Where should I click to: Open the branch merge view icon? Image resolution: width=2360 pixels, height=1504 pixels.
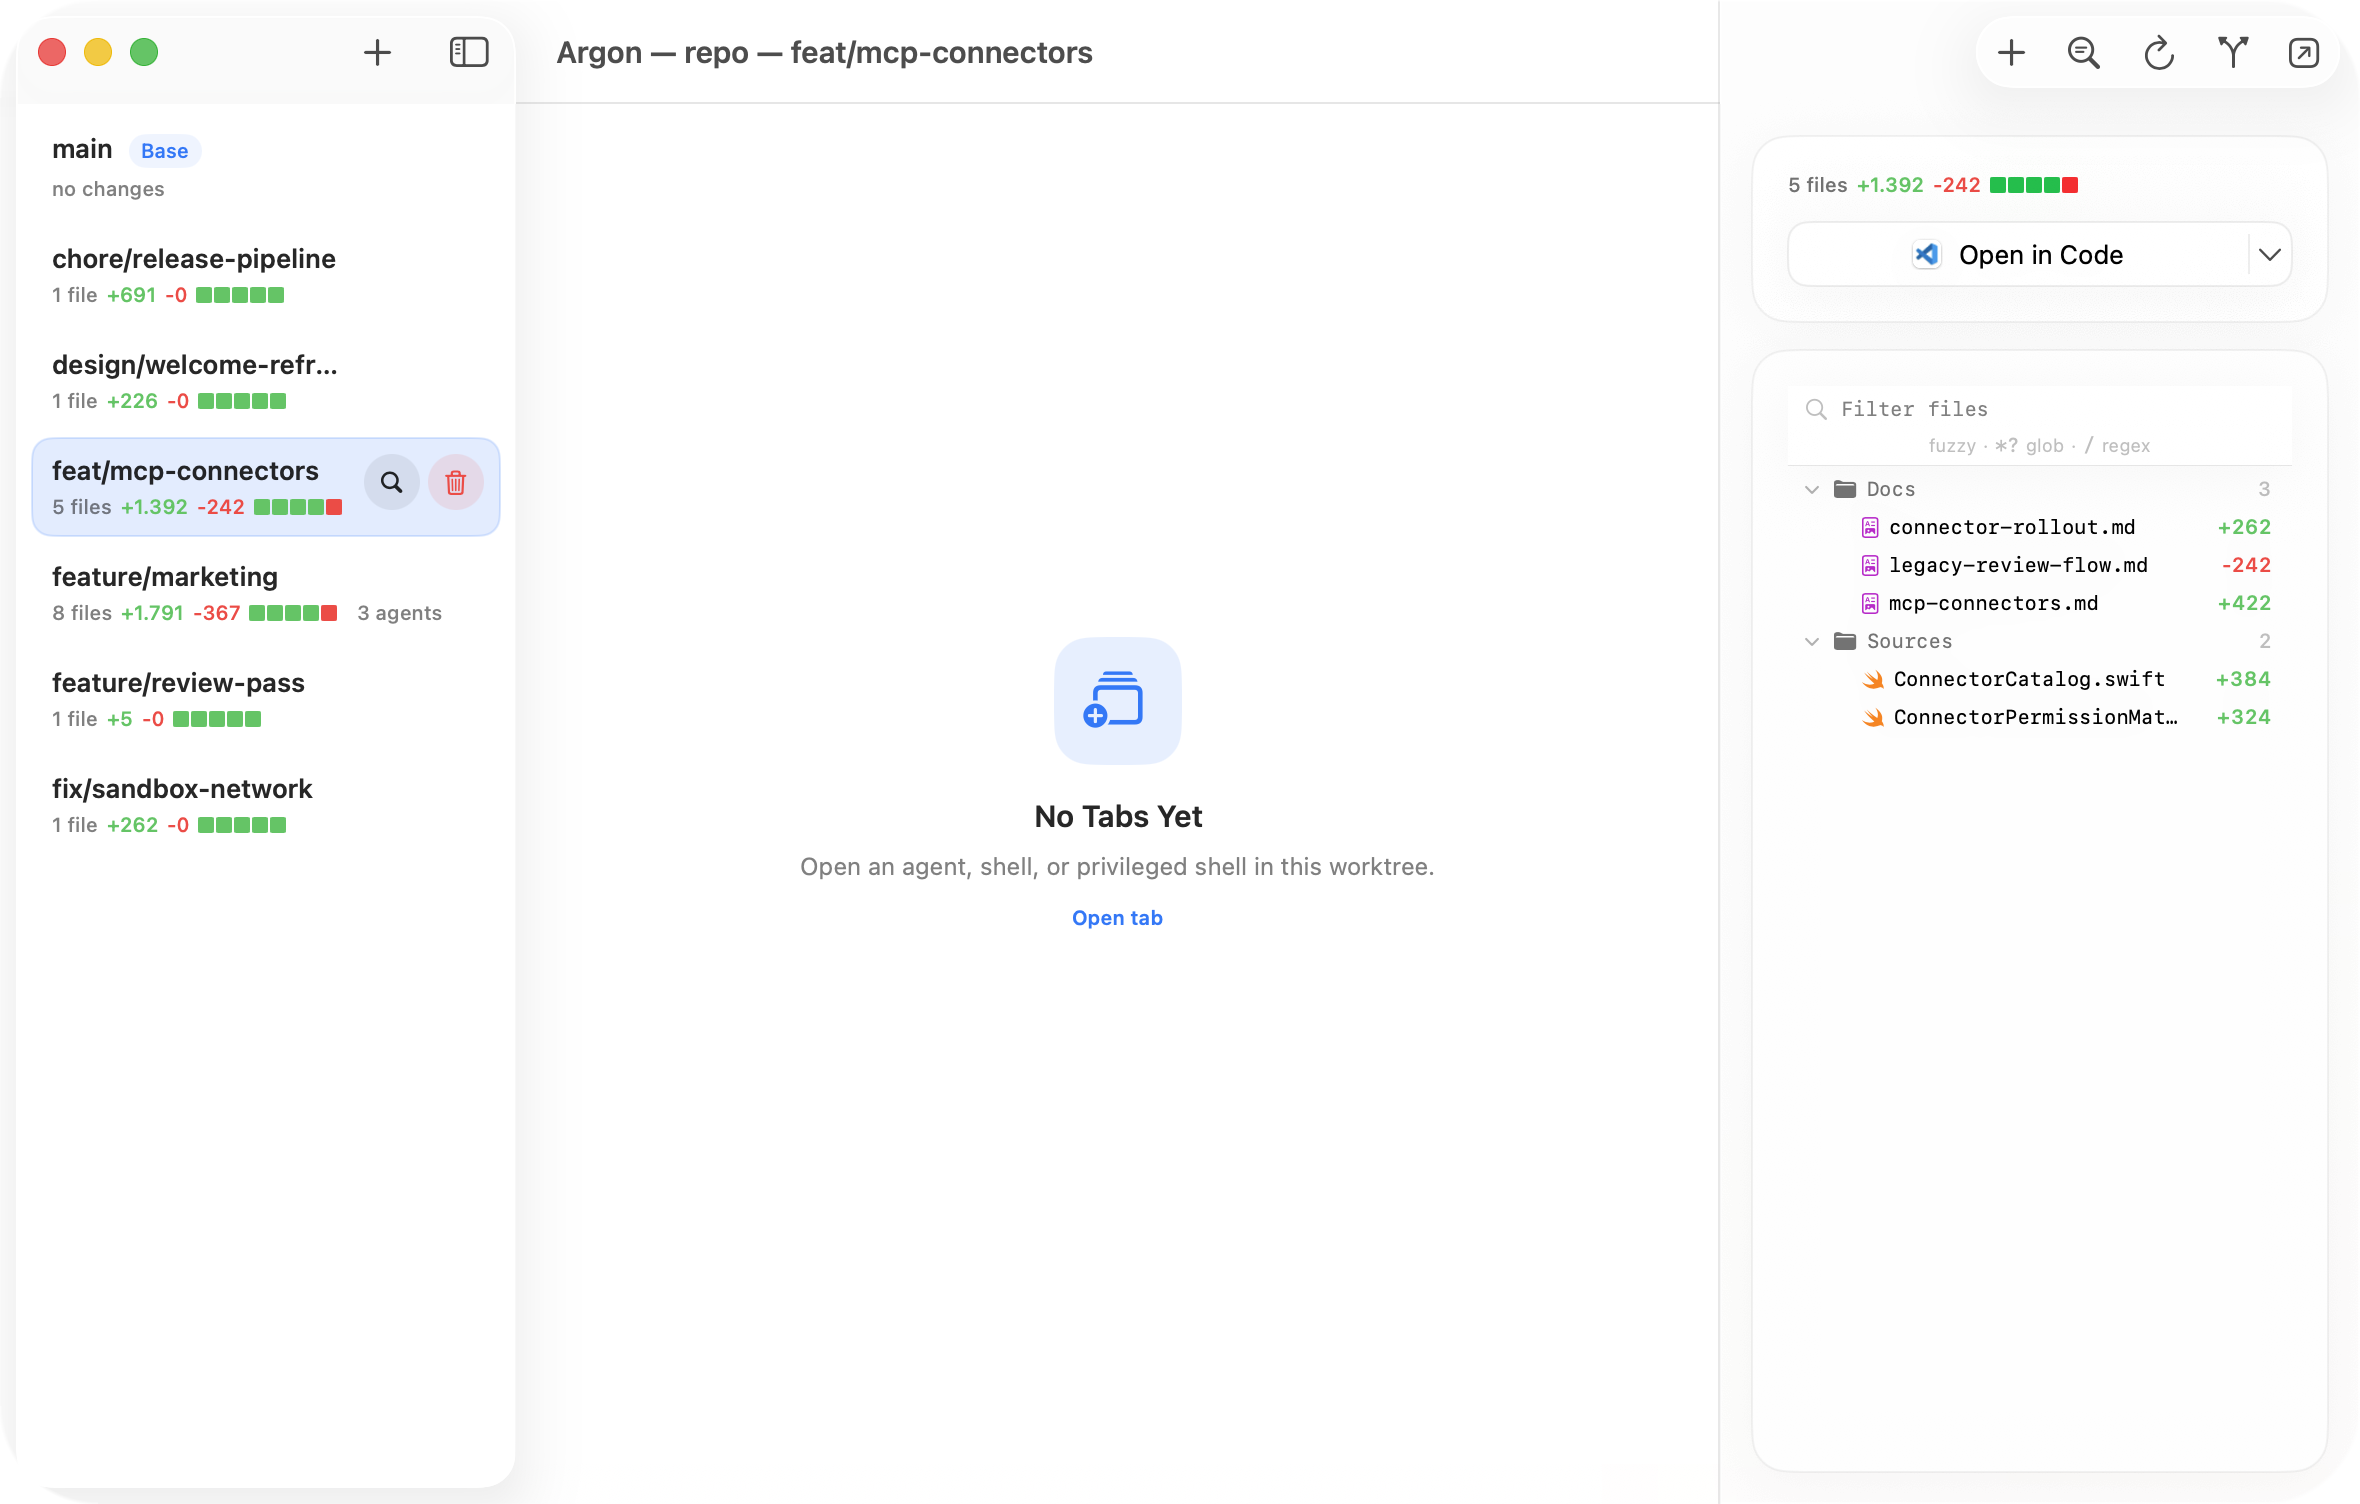coord(2232,52)
